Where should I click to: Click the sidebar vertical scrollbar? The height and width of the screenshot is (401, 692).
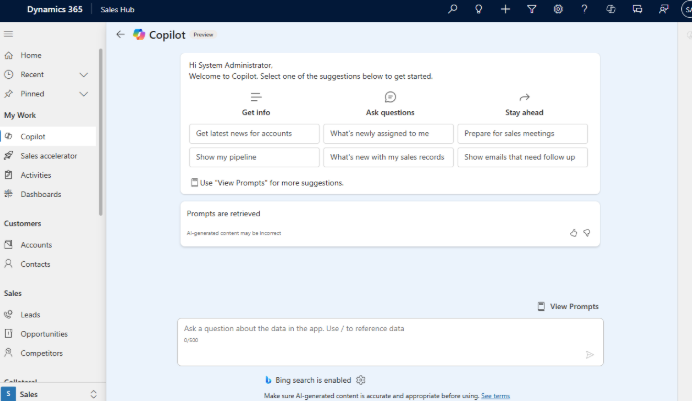[x=101, y=132]
